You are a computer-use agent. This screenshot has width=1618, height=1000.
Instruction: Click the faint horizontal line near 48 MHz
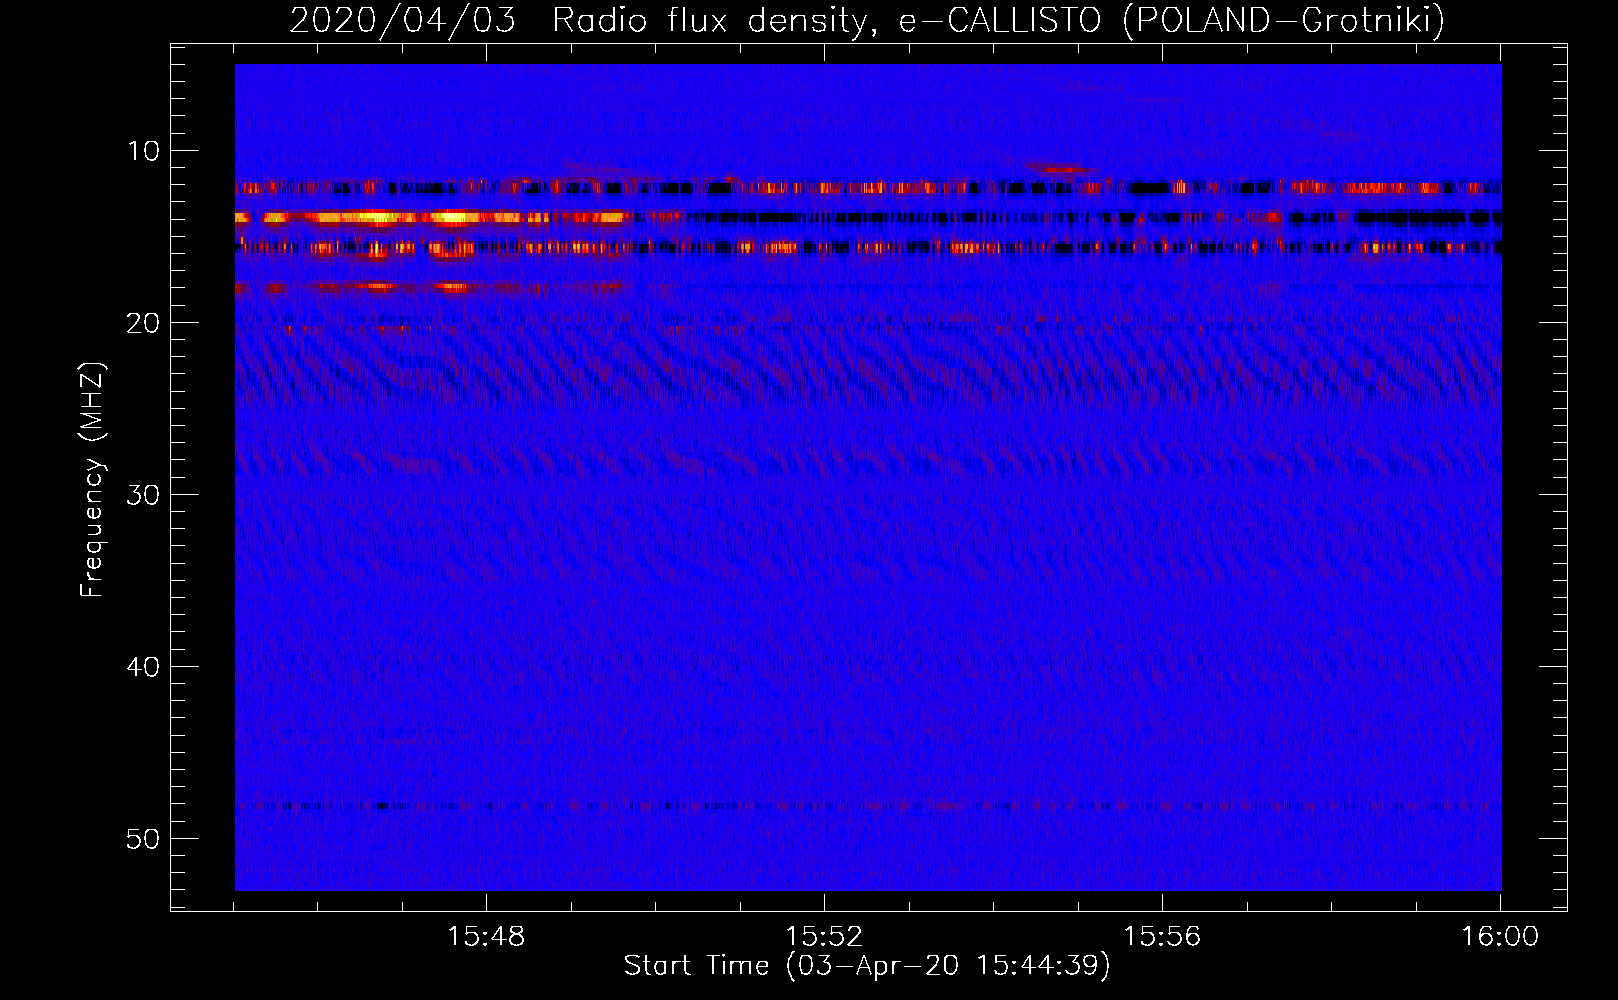[x=868, y=806]
